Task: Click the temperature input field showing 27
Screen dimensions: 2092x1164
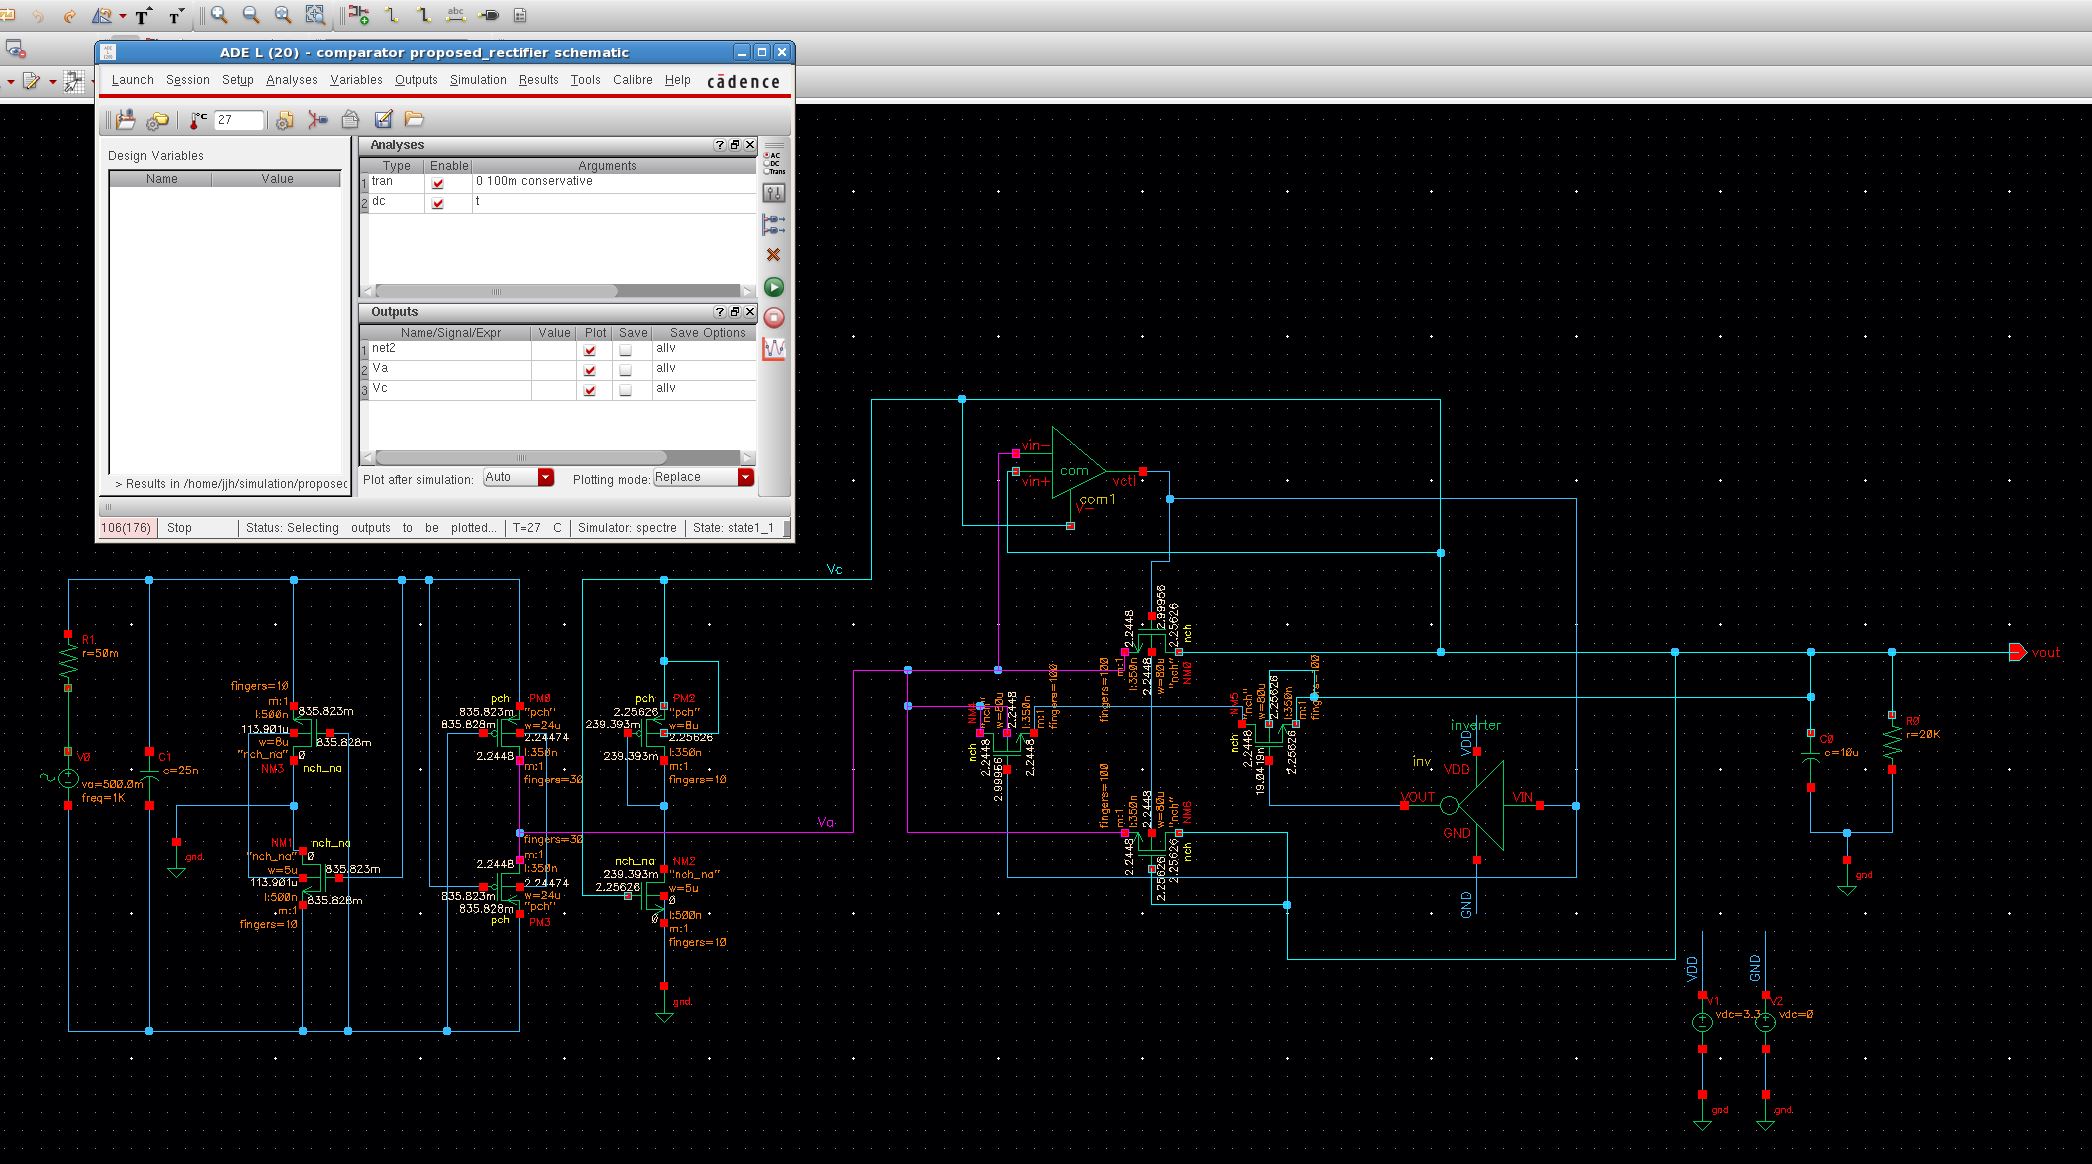Action: pos(238,120)
